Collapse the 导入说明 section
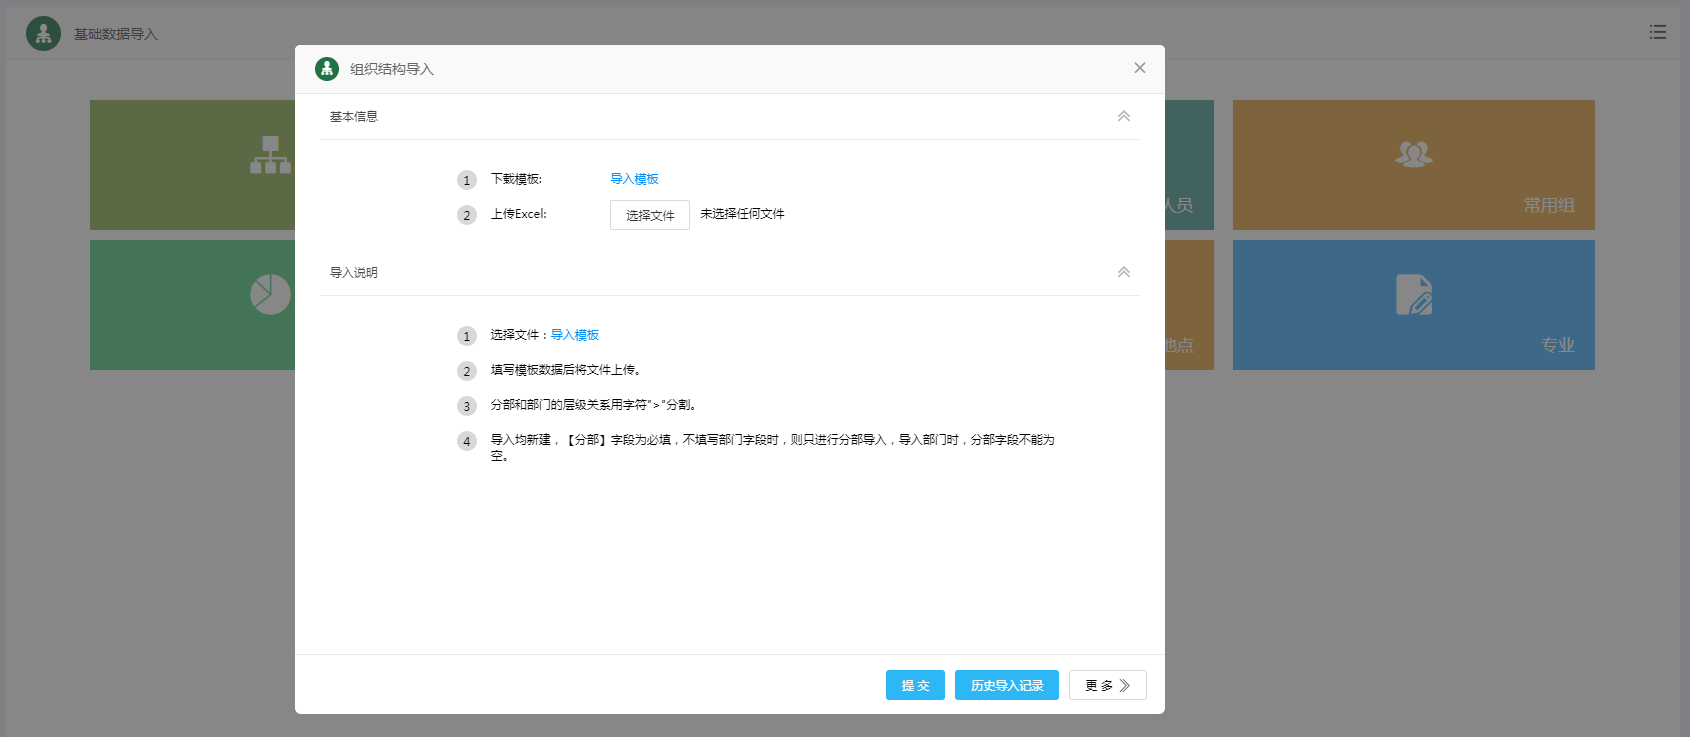Viewport: 1690px width, 737px height. 1123,272
